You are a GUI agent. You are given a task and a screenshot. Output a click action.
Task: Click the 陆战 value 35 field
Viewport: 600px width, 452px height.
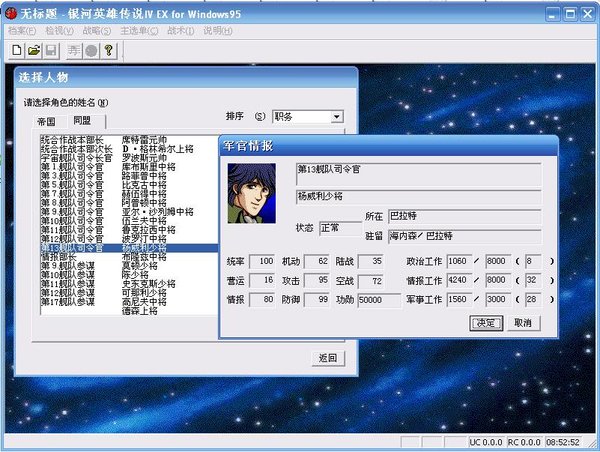(371, 261)
